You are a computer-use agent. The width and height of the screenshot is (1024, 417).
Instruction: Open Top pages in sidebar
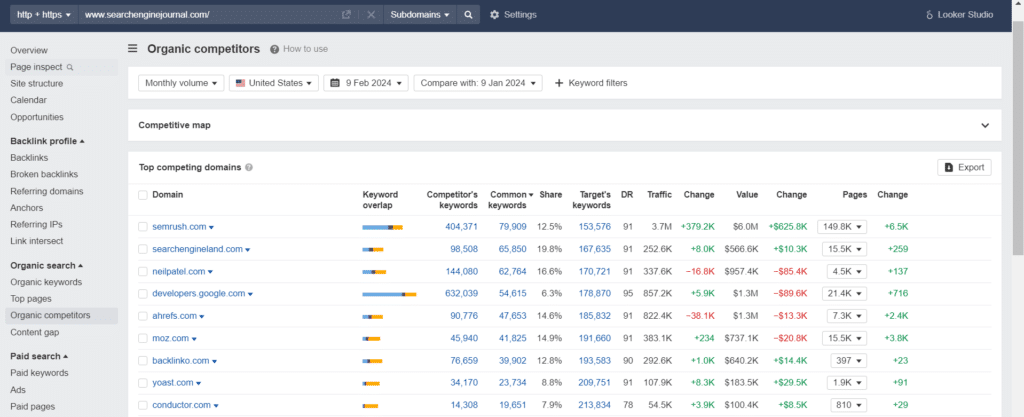(29, 299)
